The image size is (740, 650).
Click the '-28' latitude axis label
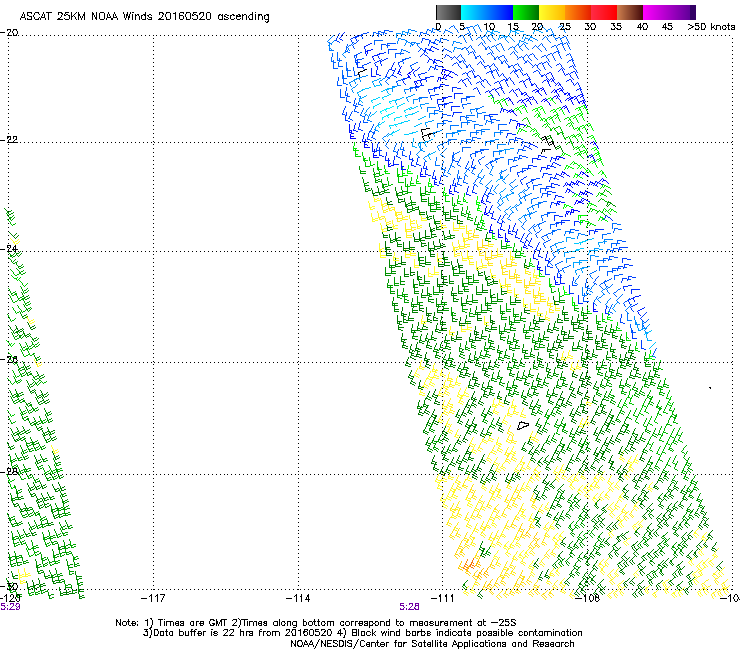click(9, 472)
